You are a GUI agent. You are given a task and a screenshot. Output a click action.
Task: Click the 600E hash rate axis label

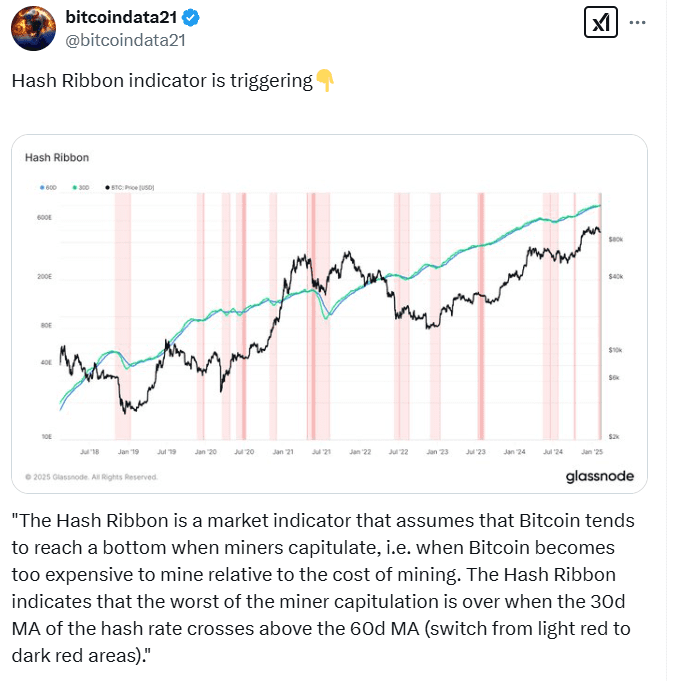[x=43, y=217]
